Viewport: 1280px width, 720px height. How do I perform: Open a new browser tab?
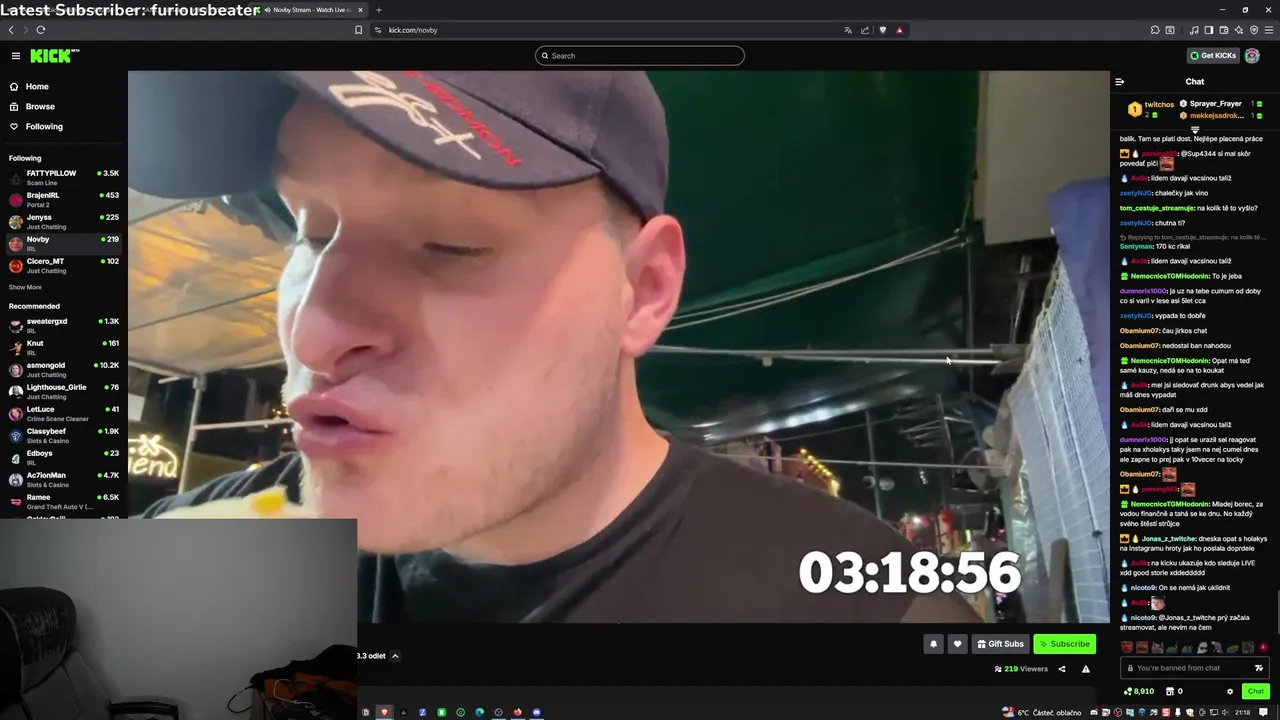coord(378,10)
